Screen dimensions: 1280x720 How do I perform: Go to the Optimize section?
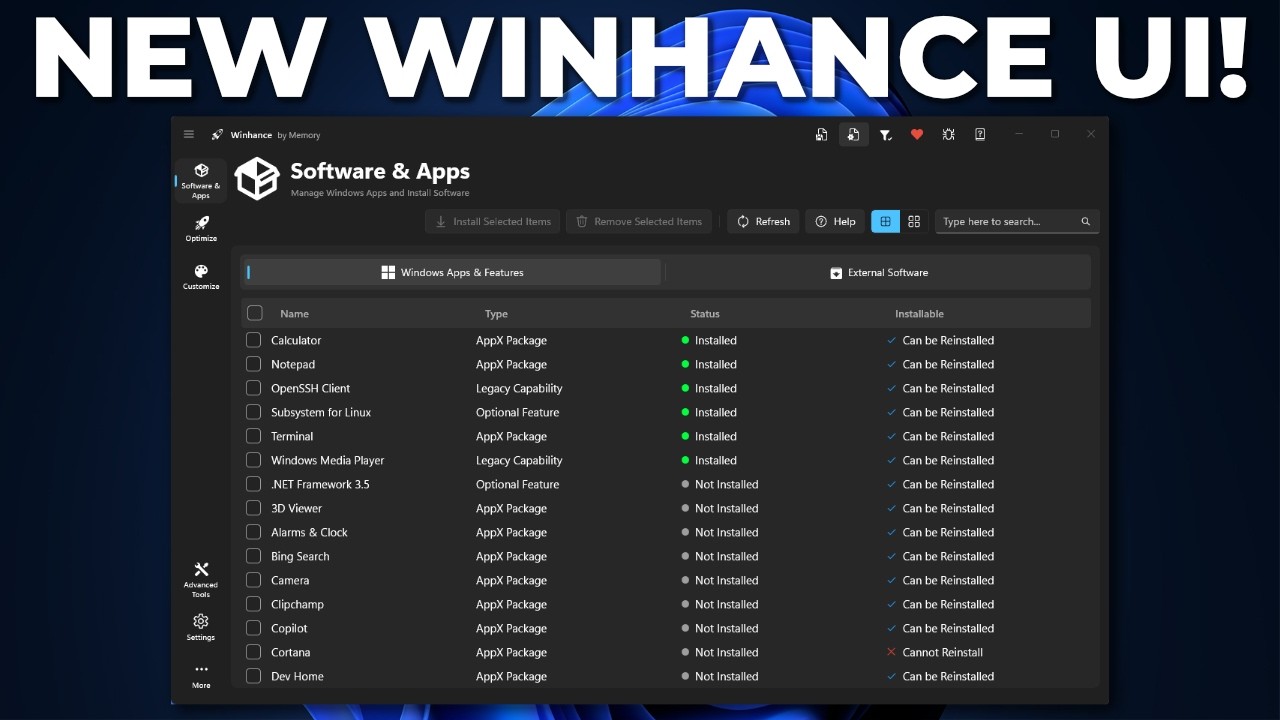(201, 229)
